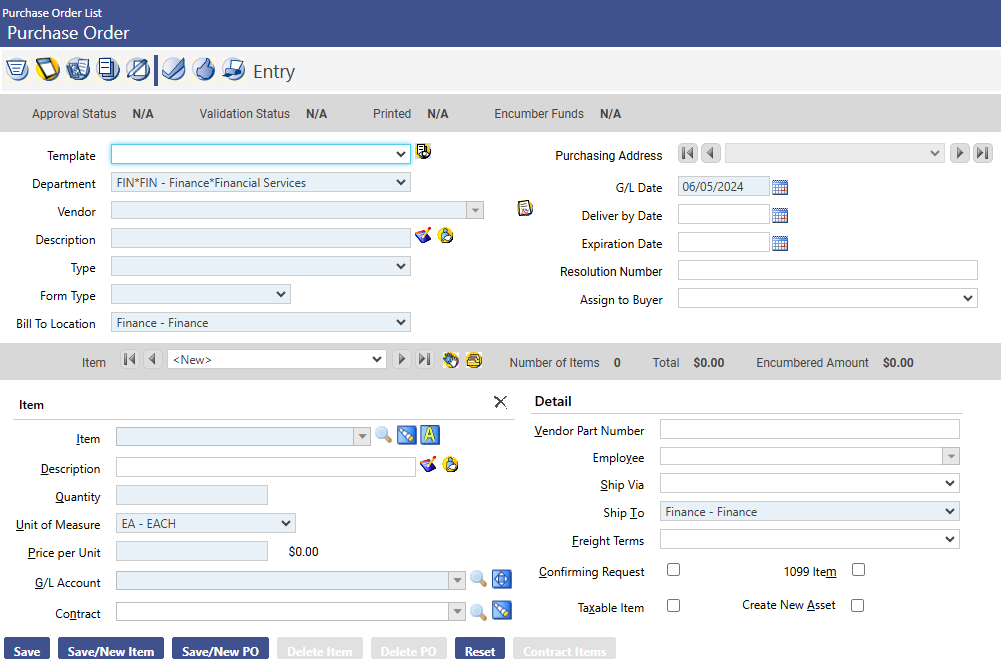Click the Reset button

(x=480, y=650)
